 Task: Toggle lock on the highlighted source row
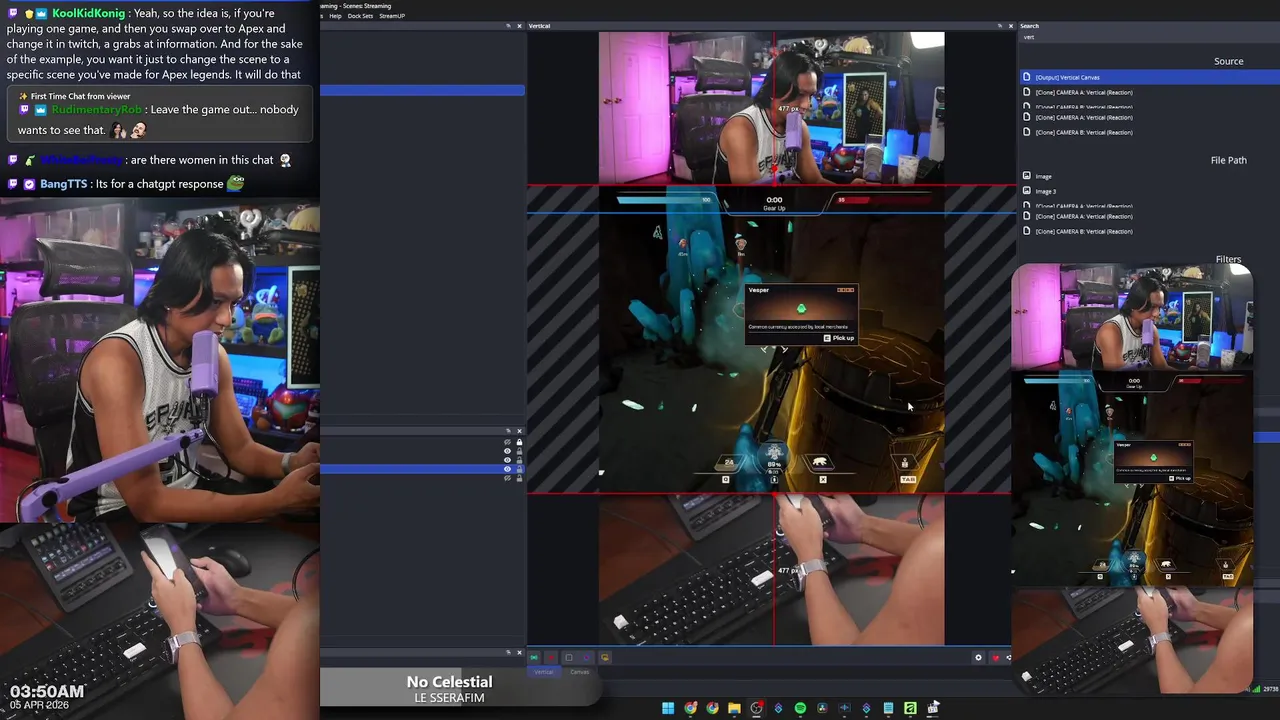[519, 469]
